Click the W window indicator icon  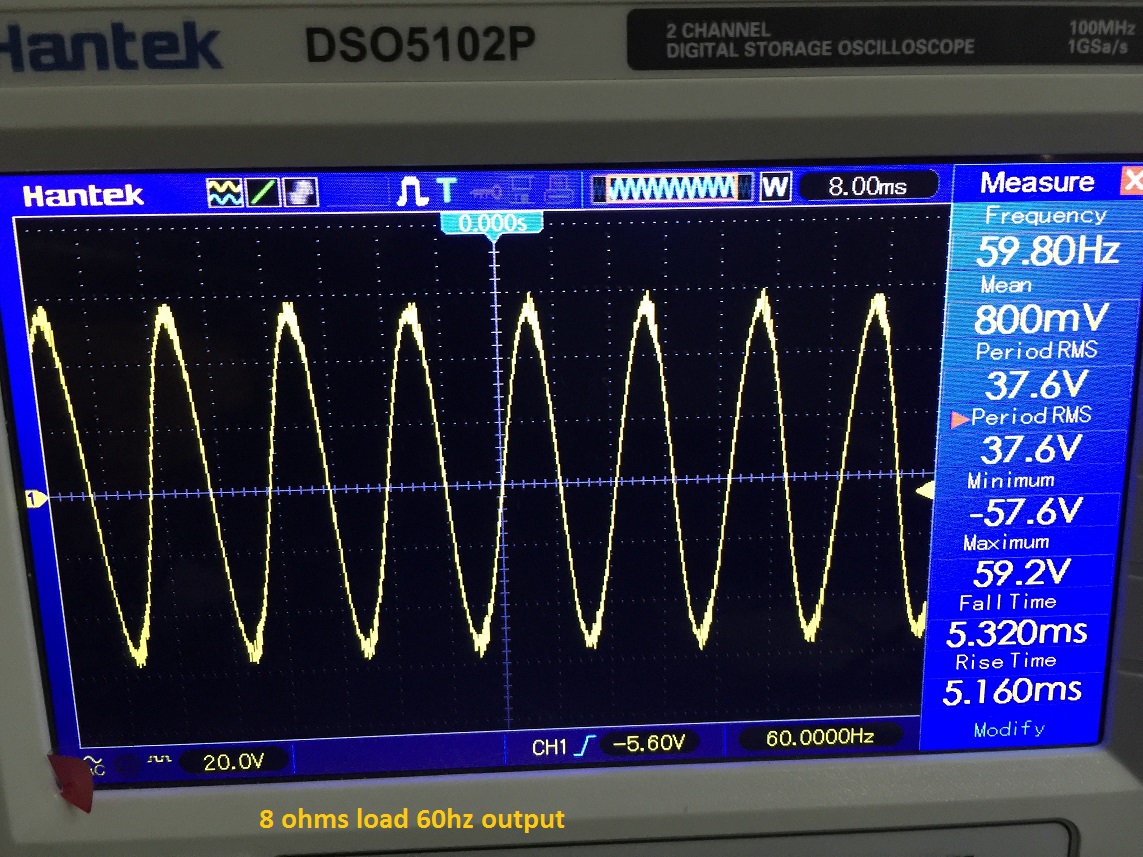pos(775,187)
